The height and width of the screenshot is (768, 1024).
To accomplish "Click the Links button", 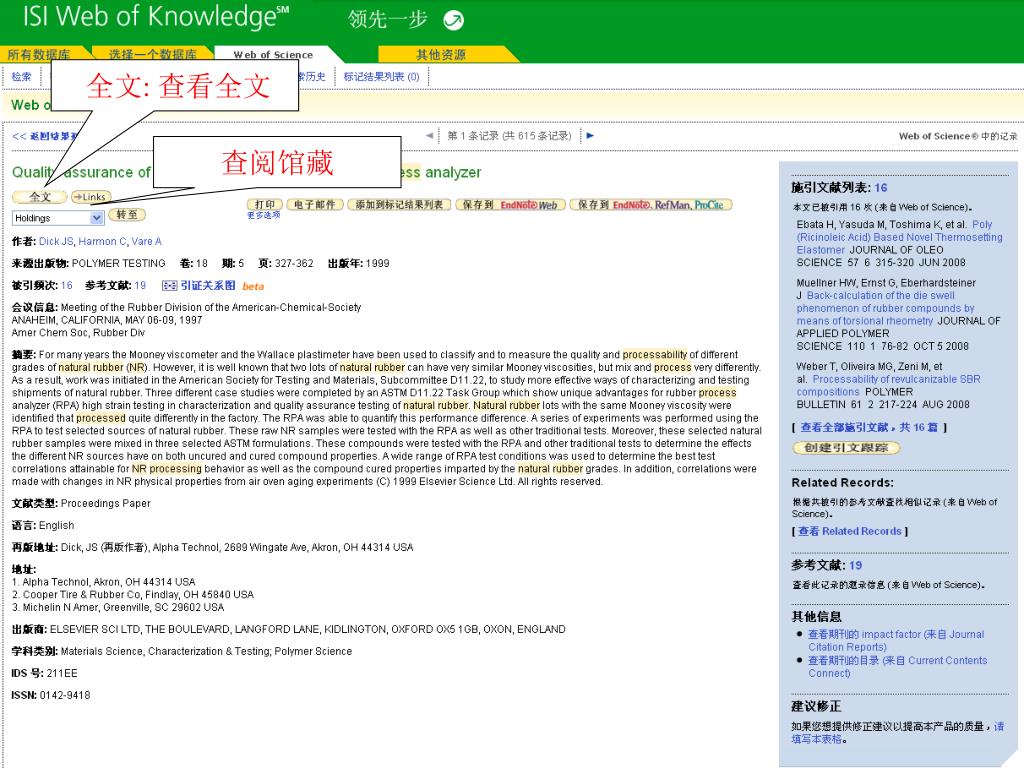I will tap(91, 197).
